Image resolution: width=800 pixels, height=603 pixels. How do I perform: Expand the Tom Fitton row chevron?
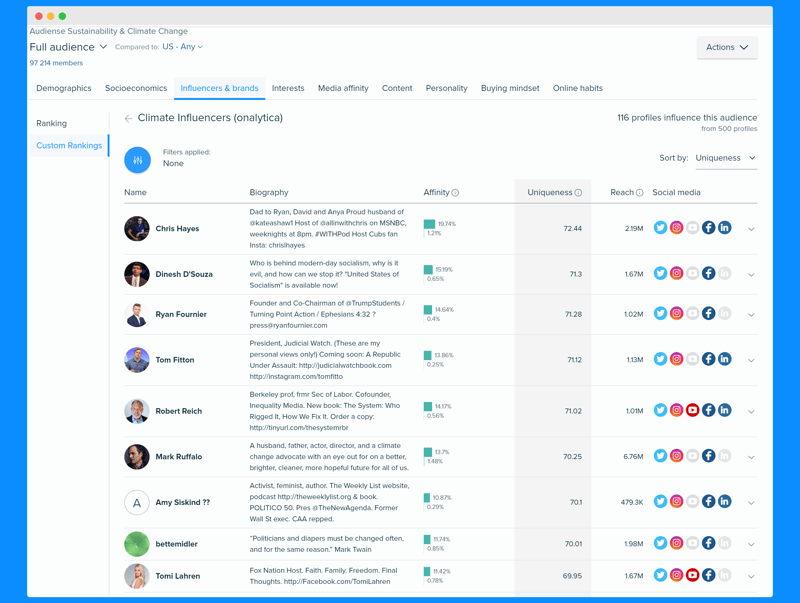751,360
